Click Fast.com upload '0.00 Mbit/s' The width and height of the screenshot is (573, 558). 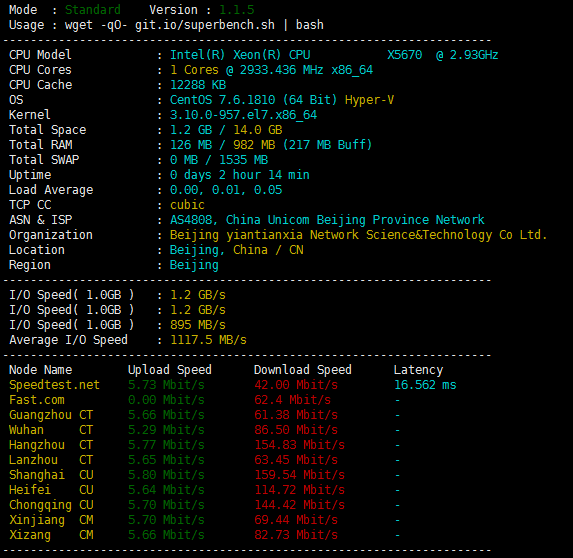166,400
